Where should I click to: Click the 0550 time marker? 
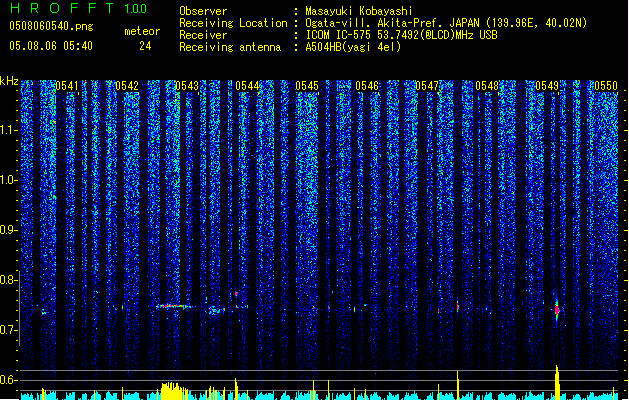[606, 86]
